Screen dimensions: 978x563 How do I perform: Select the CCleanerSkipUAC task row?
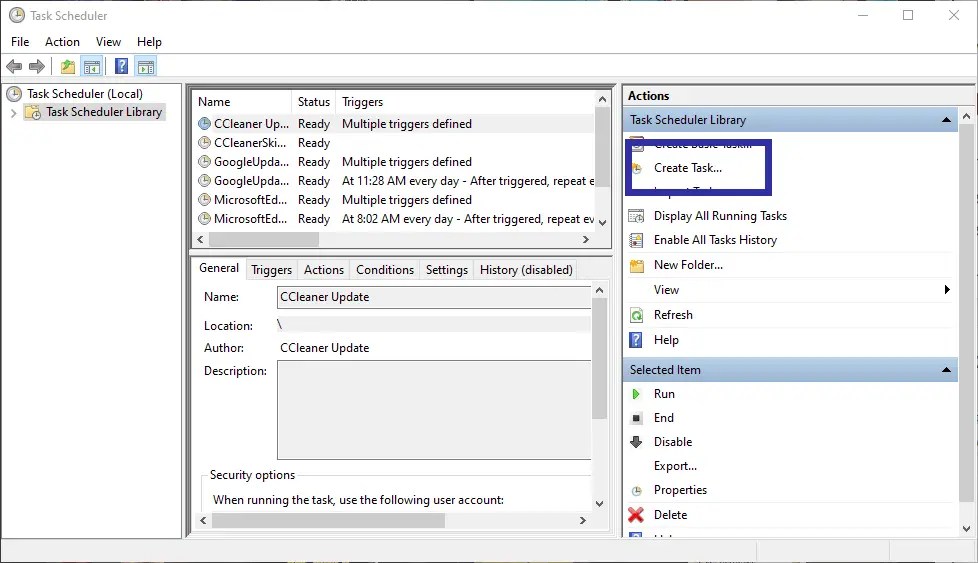251,143
